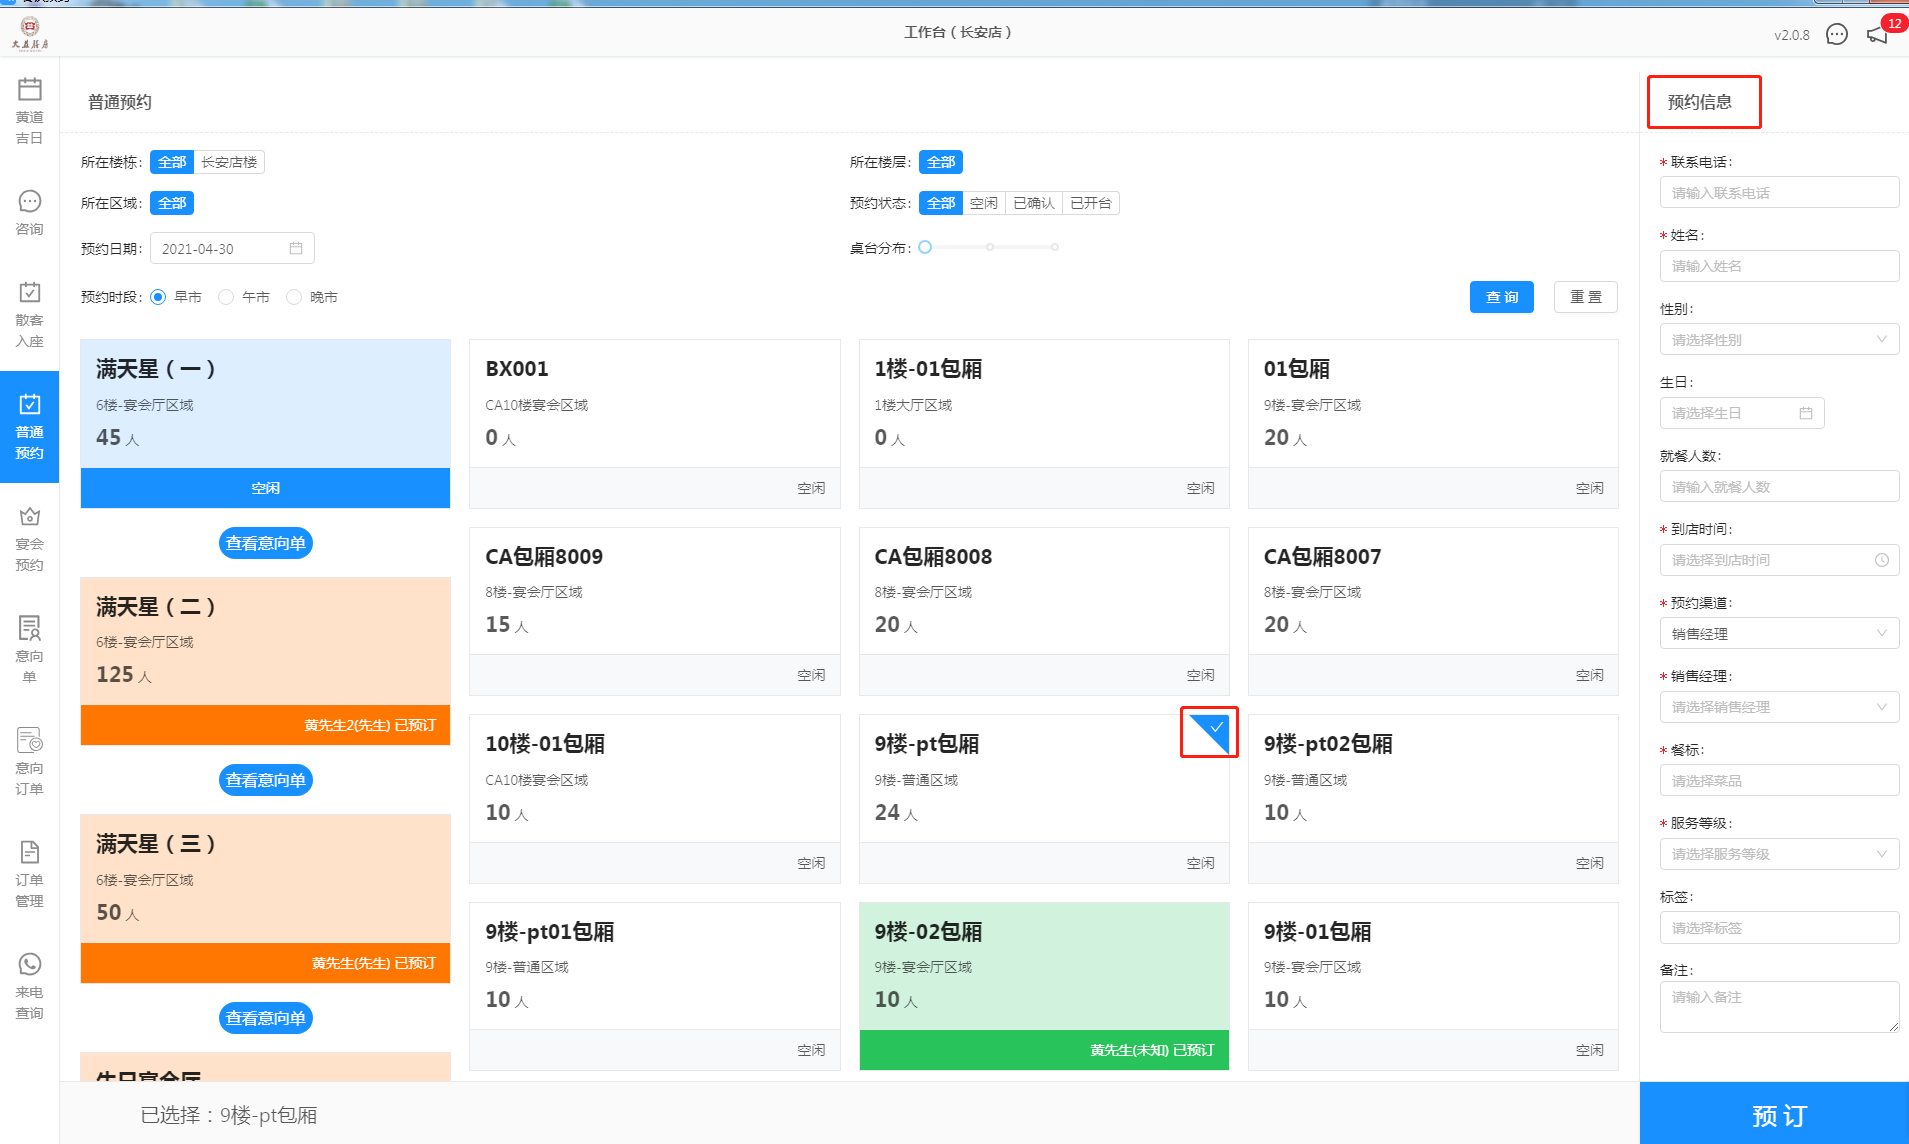Click the 查询 button
The width and height of the screenshot is (1909, 1144).
[1501, 297]
